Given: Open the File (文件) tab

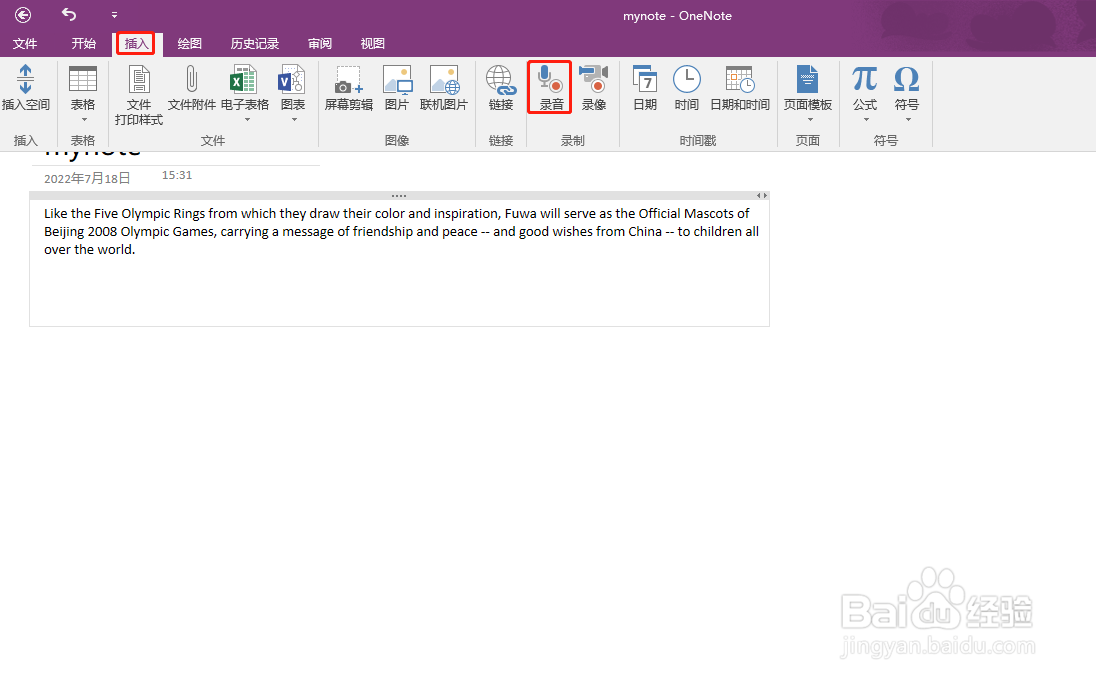Looking at the screenshot, I should point(25,43).
